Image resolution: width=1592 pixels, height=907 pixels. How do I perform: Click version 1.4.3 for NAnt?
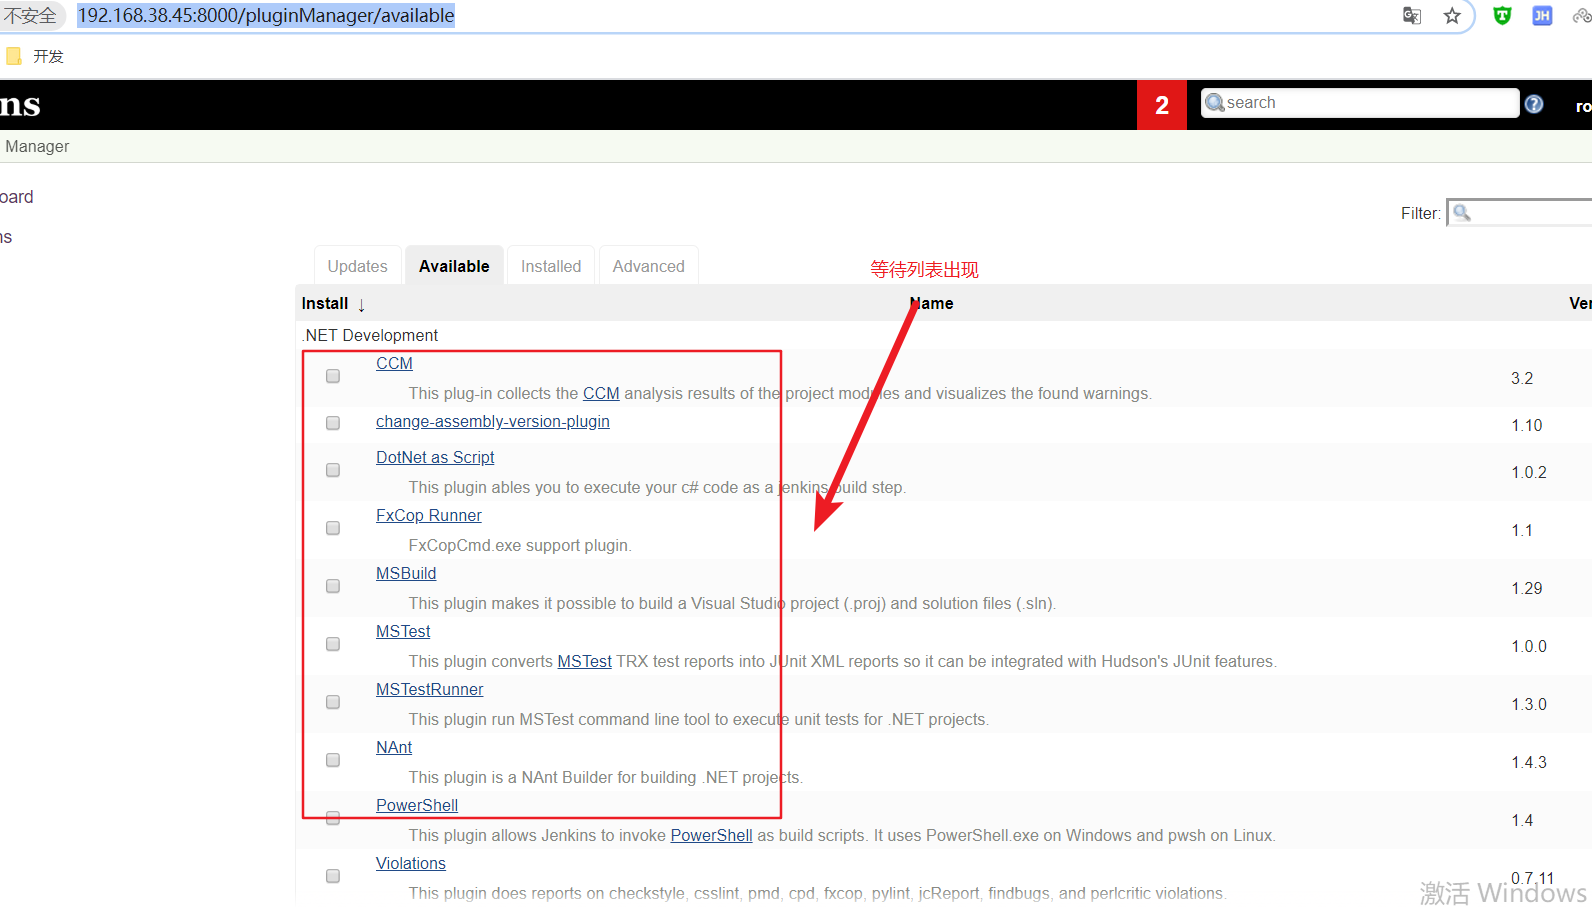pyautogui.click(x=1529, y=762)
